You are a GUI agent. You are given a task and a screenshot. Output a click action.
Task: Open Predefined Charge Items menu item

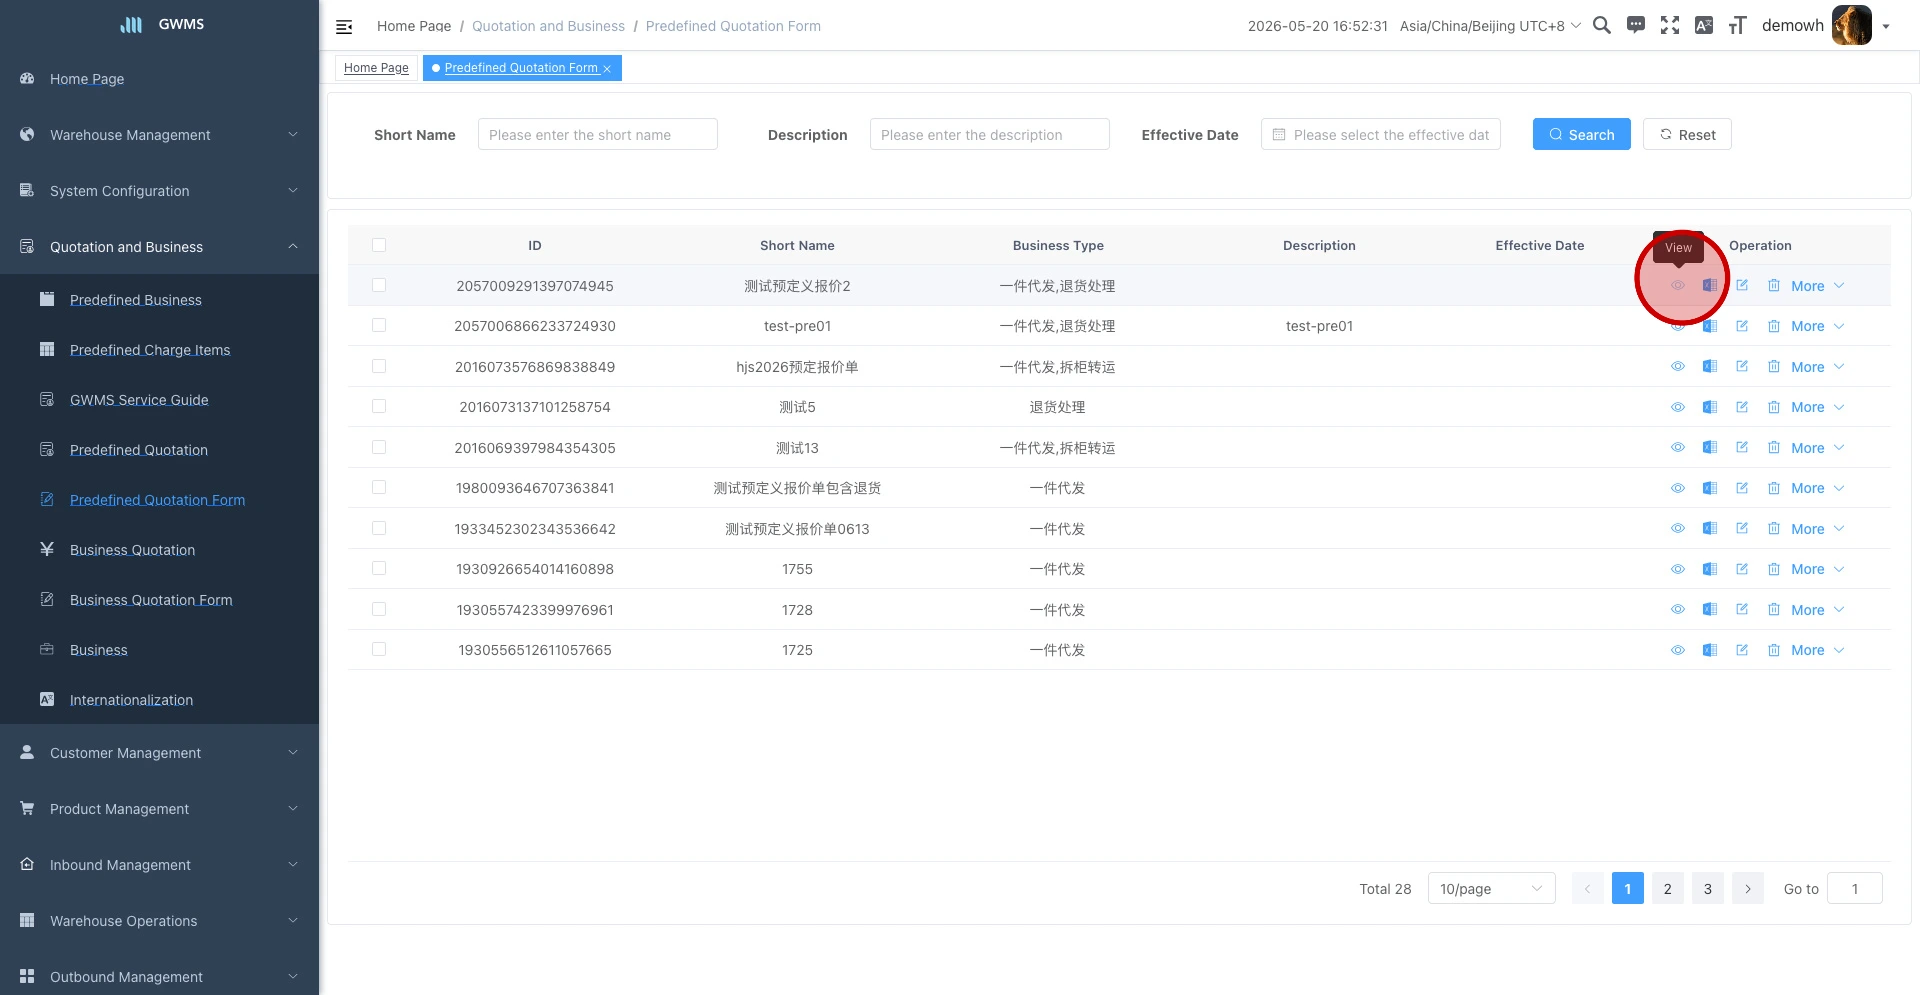pos(160,350)
